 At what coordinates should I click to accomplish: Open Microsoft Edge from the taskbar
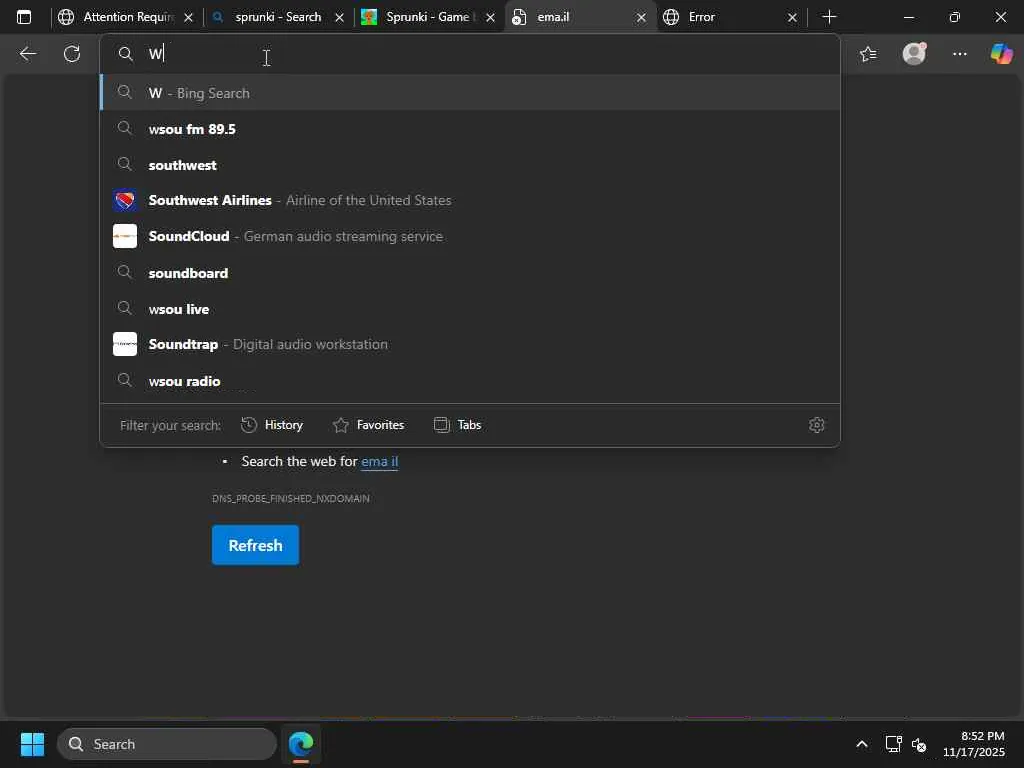[301, 744]
